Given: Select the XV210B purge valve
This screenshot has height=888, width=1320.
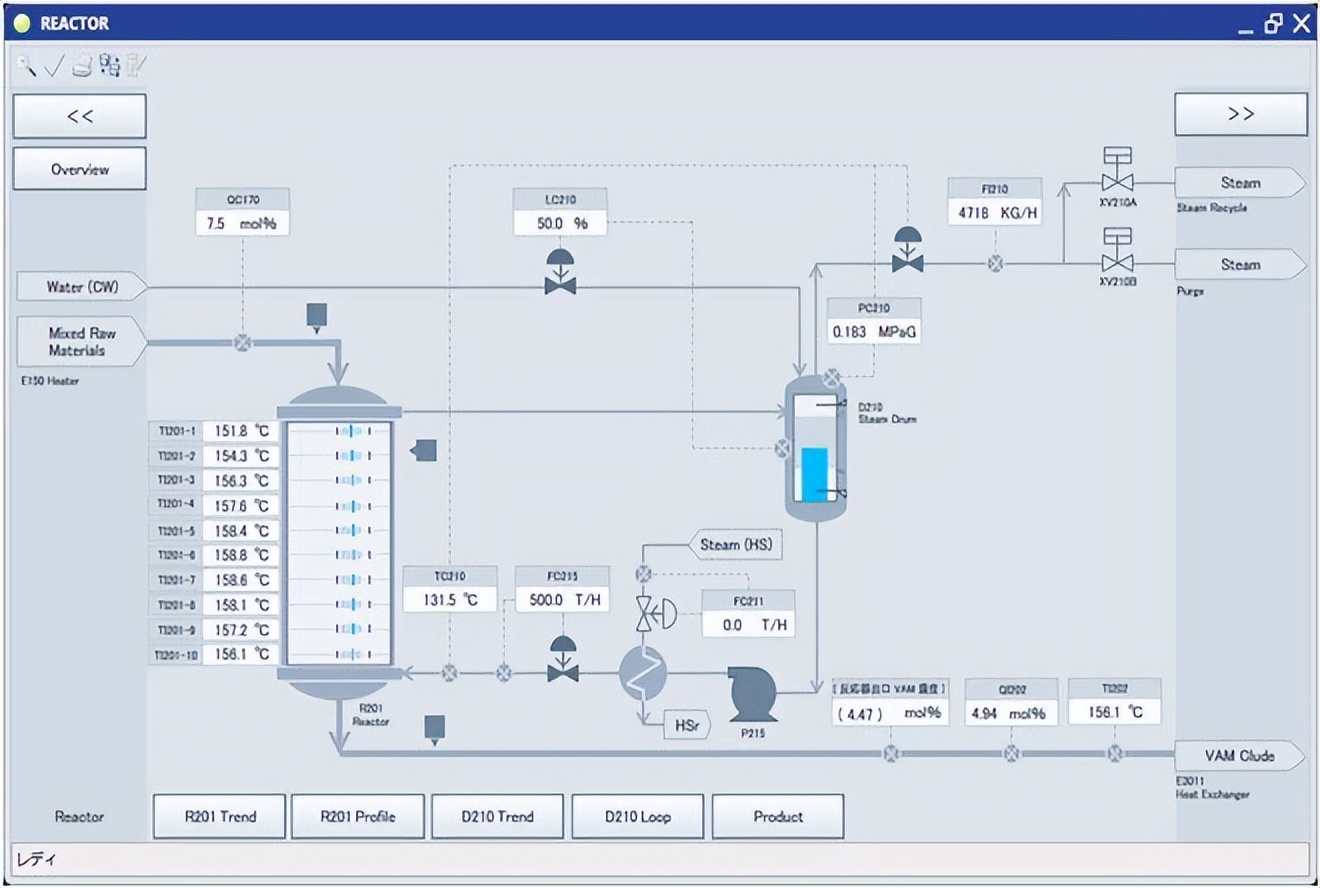Looking at the screenshot, I should coord(1116,251).
